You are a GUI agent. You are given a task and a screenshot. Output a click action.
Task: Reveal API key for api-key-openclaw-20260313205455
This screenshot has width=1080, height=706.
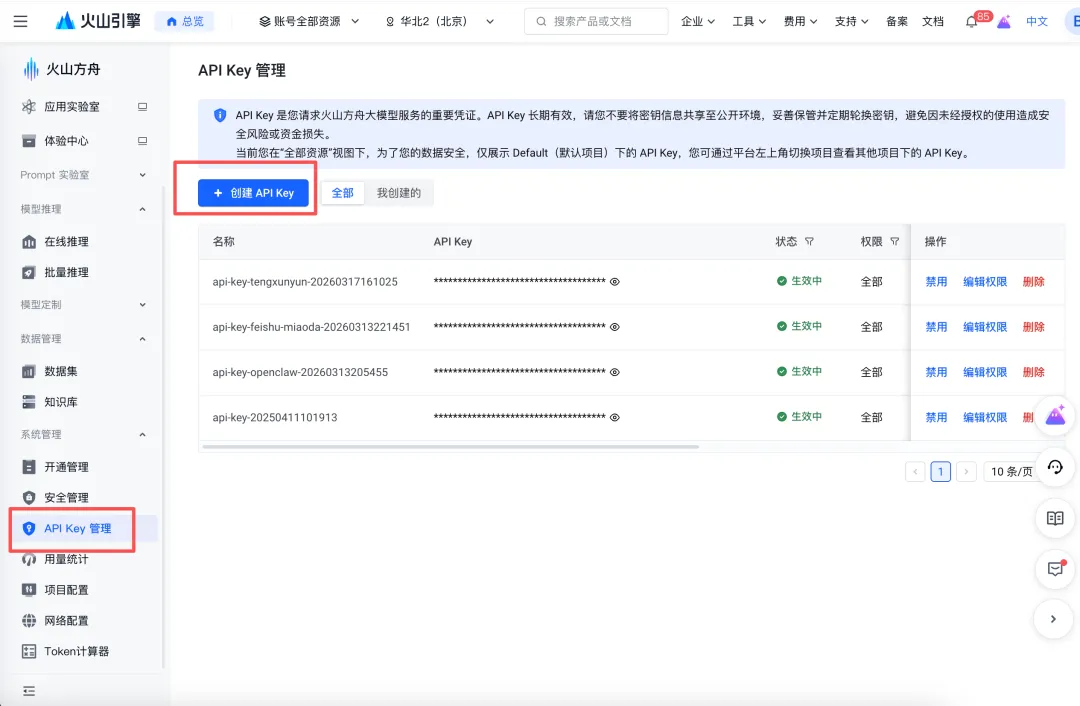coord(615,372)
